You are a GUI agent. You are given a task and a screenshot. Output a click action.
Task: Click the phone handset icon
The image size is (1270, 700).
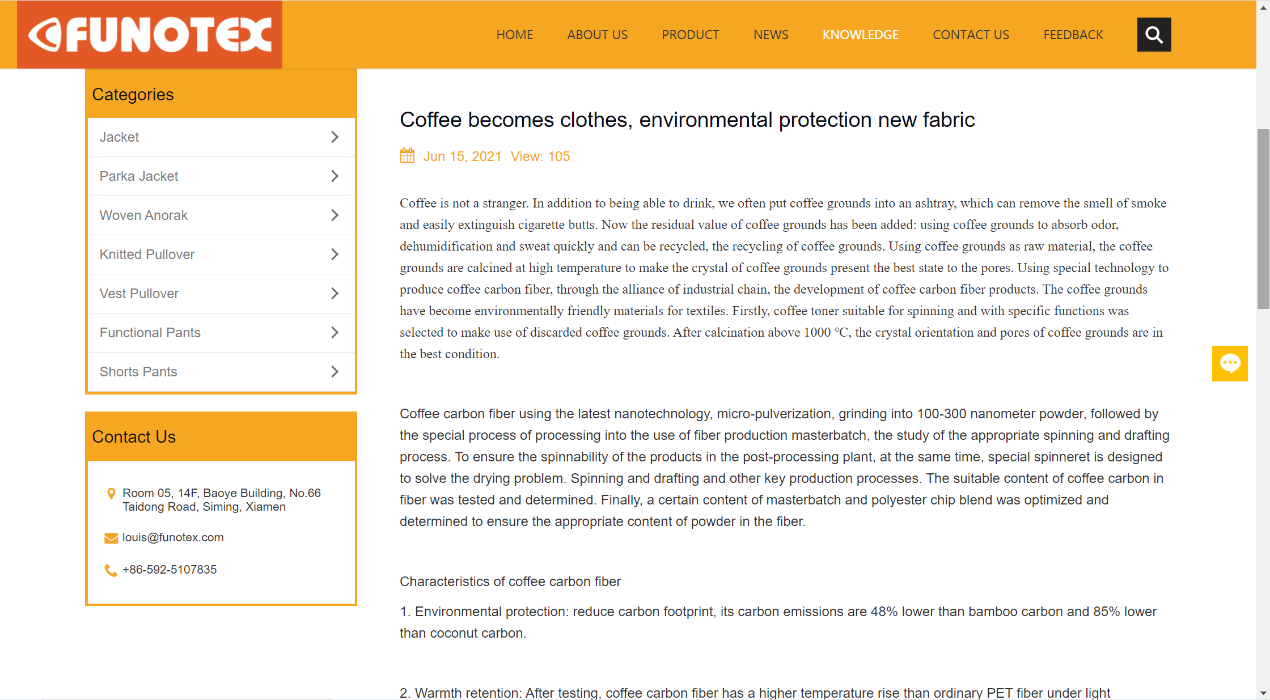click(111, 570)
